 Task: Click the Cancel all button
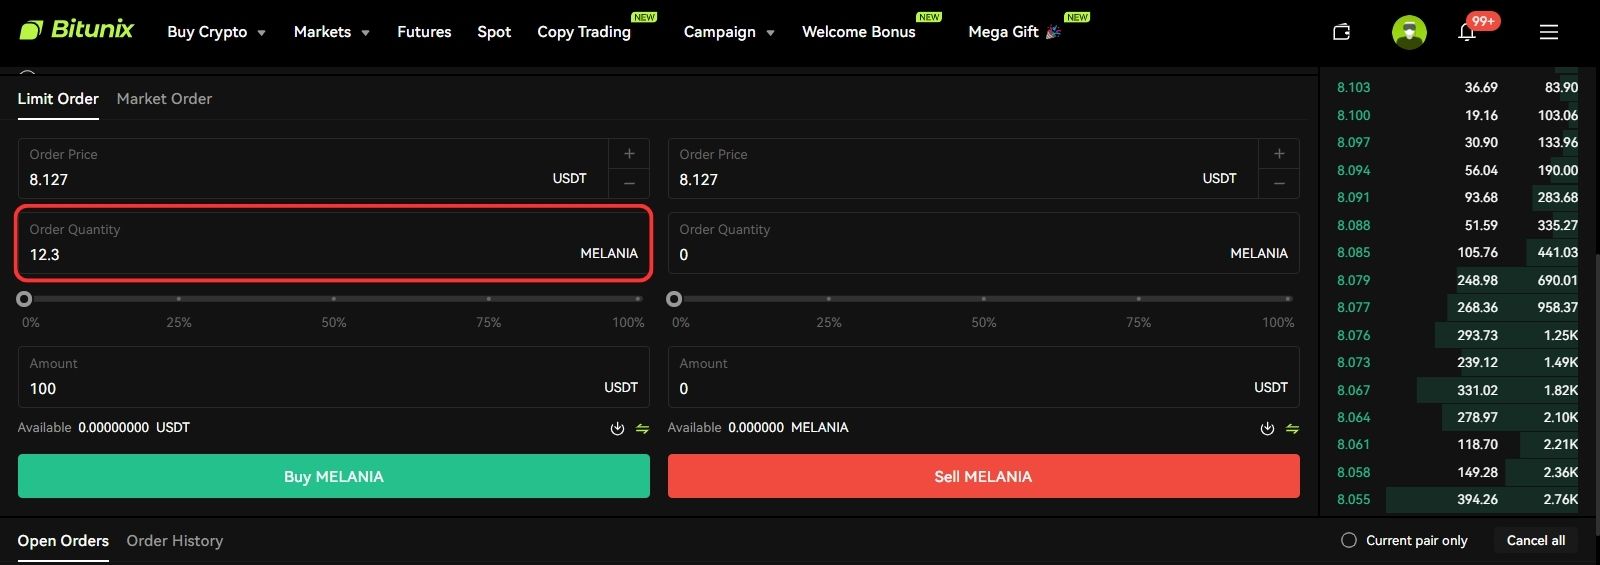[x=1536, y=540]
